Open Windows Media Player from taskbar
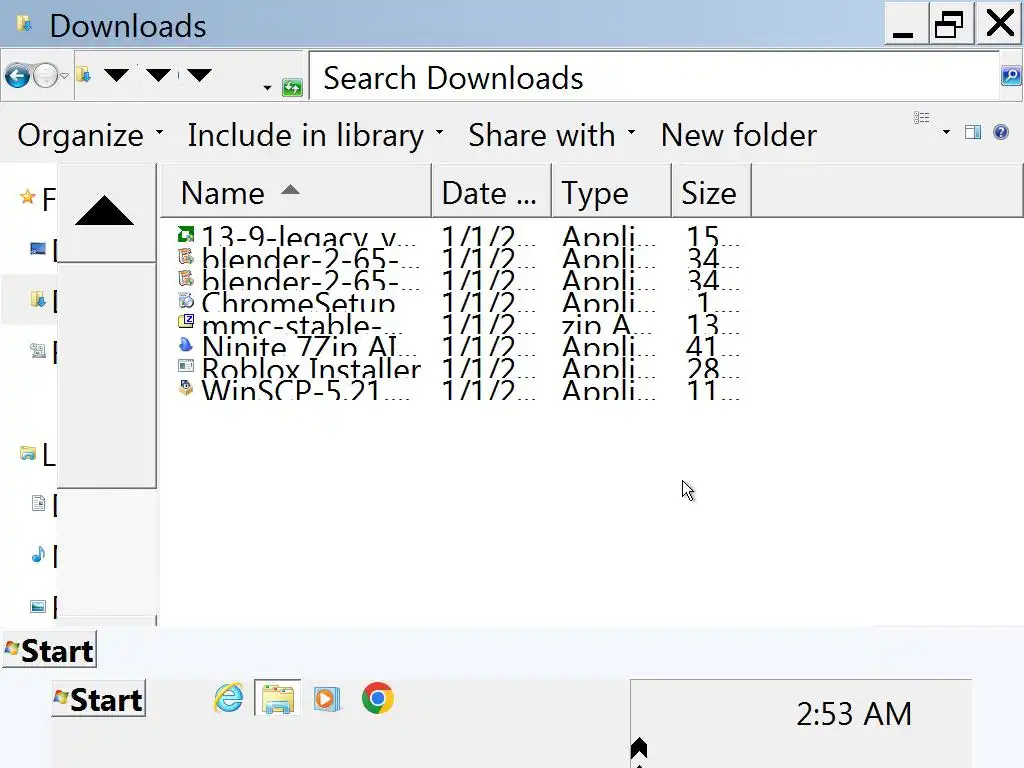 (327, 698)
